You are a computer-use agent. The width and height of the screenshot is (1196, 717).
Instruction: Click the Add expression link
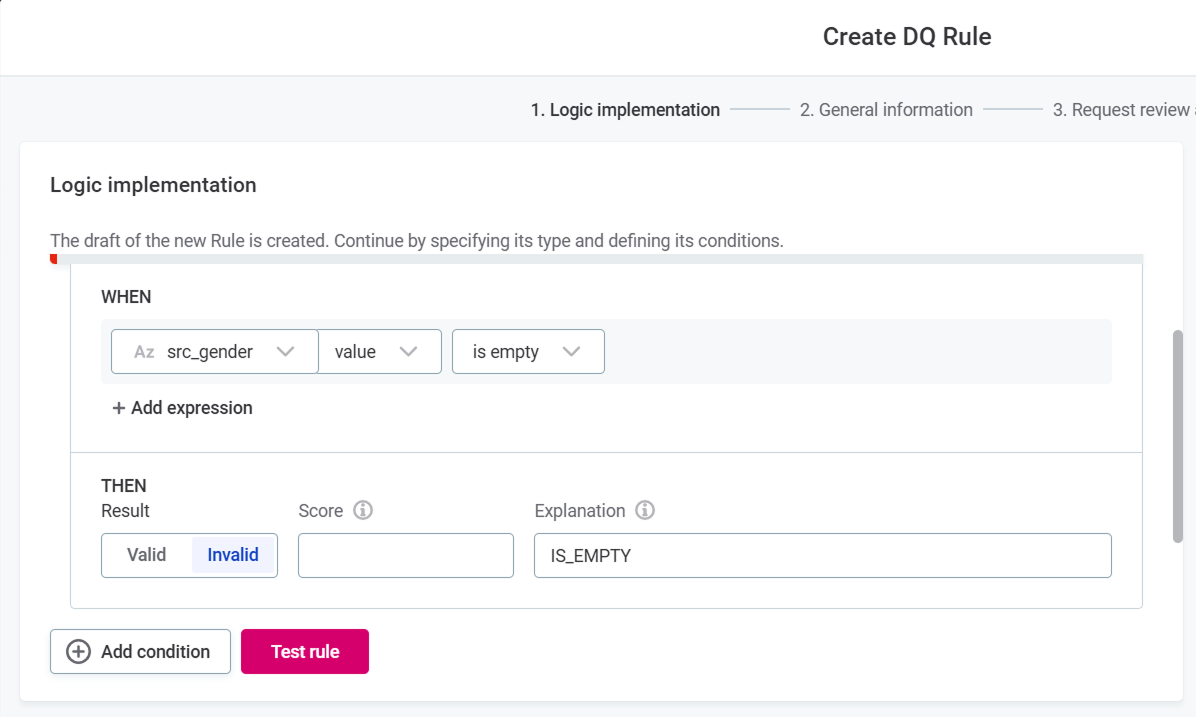pyautogui.click(x=191, y=408)
